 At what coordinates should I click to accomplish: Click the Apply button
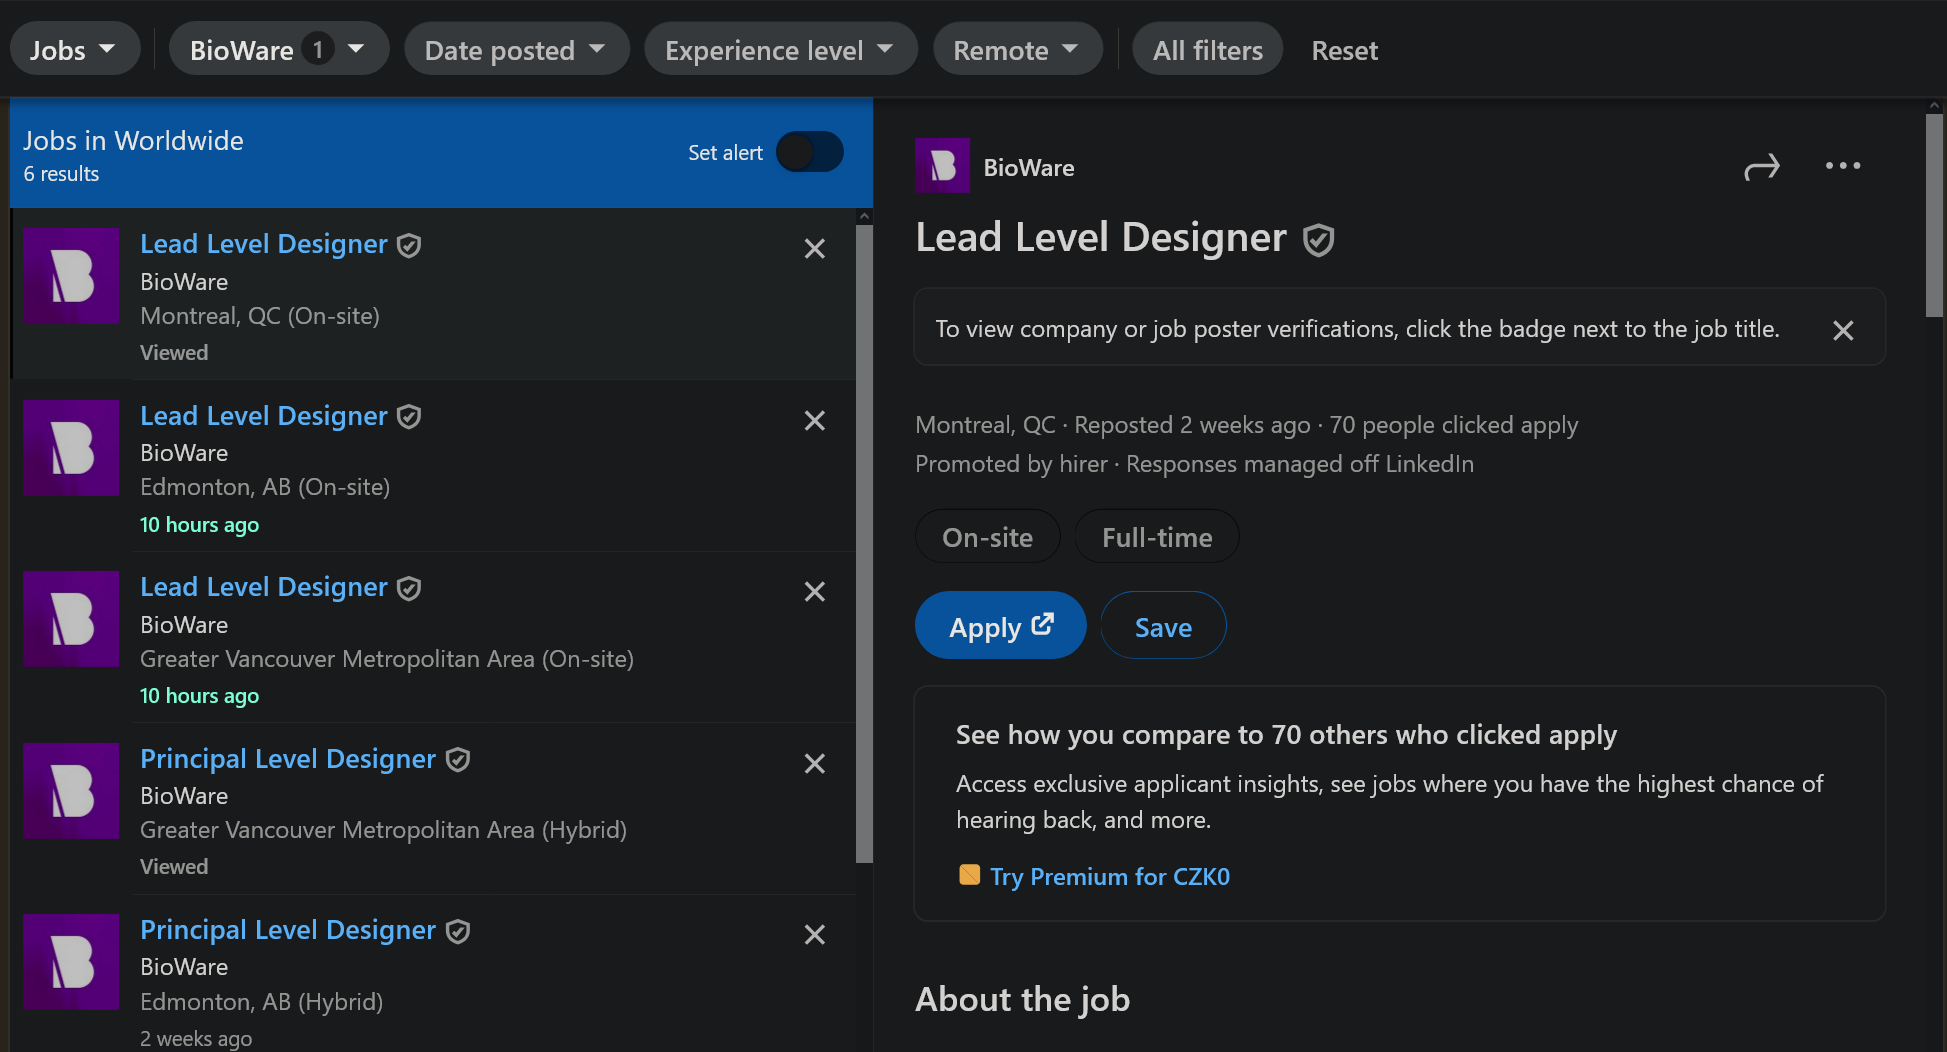click(1000, 626)
